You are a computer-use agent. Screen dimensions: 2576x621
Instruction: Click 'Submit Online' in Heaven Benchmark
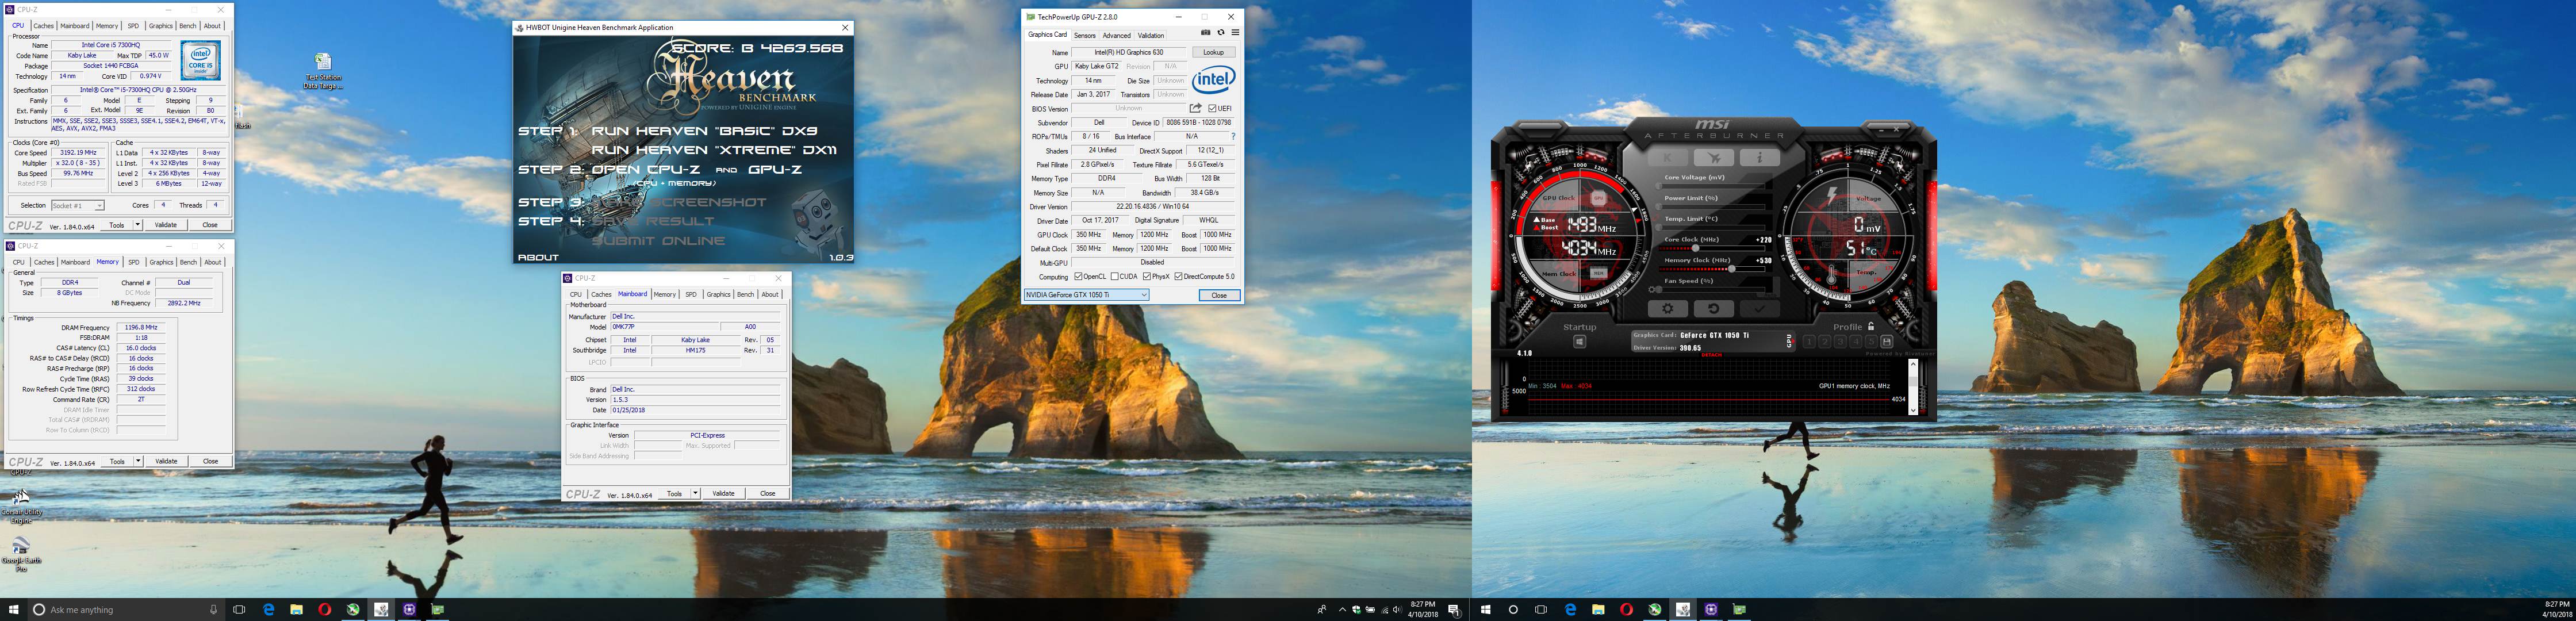coord(658,241)
